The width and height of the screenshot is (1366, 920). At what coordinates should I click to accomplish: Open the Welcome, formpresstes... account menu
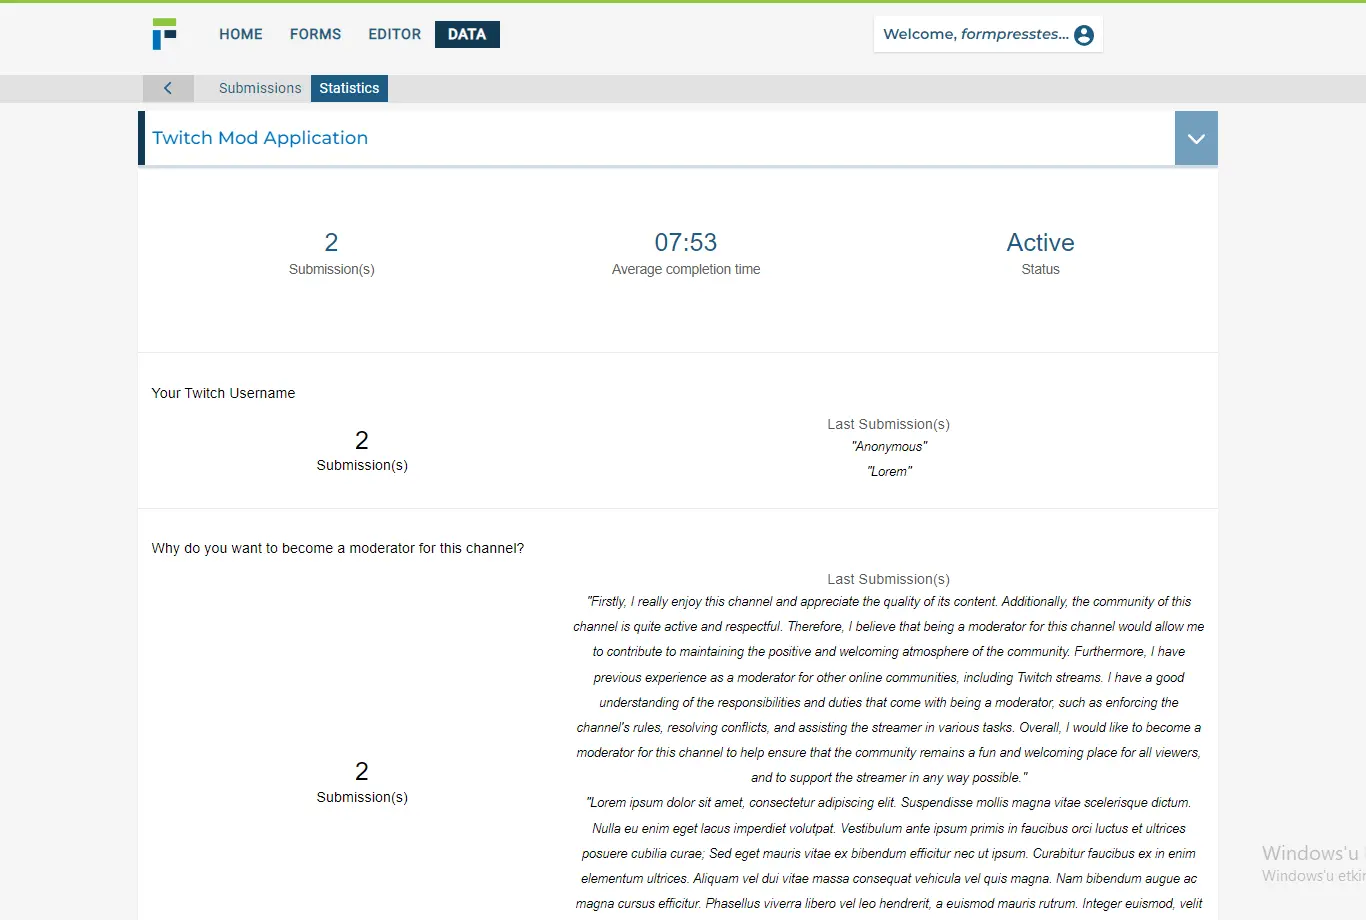(988, 34)
